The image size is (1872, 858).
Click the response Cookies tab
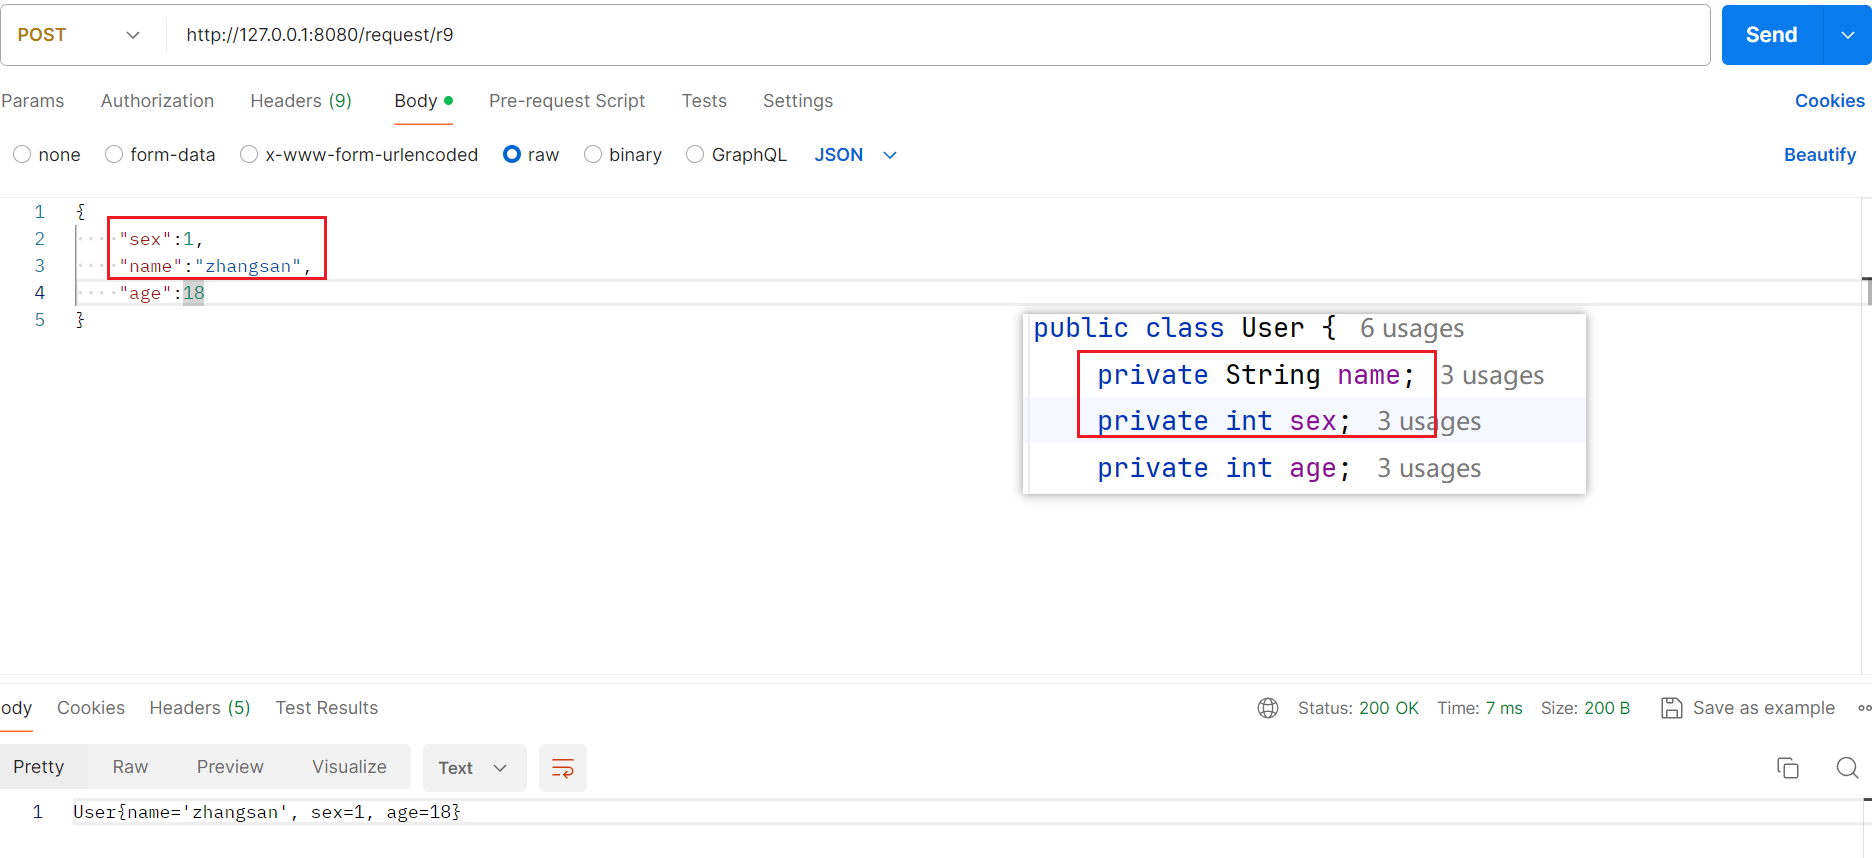[x=91, y=708]
